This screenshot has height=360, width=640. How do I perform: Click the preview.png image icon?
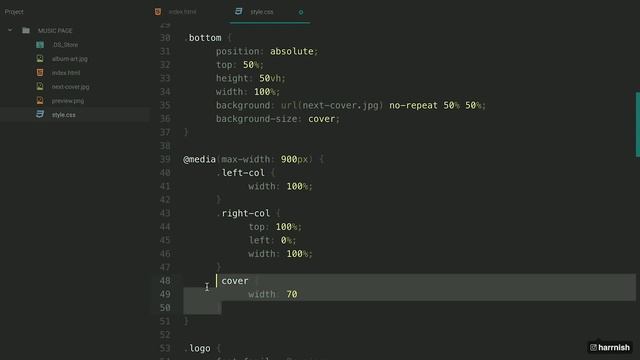40,100
